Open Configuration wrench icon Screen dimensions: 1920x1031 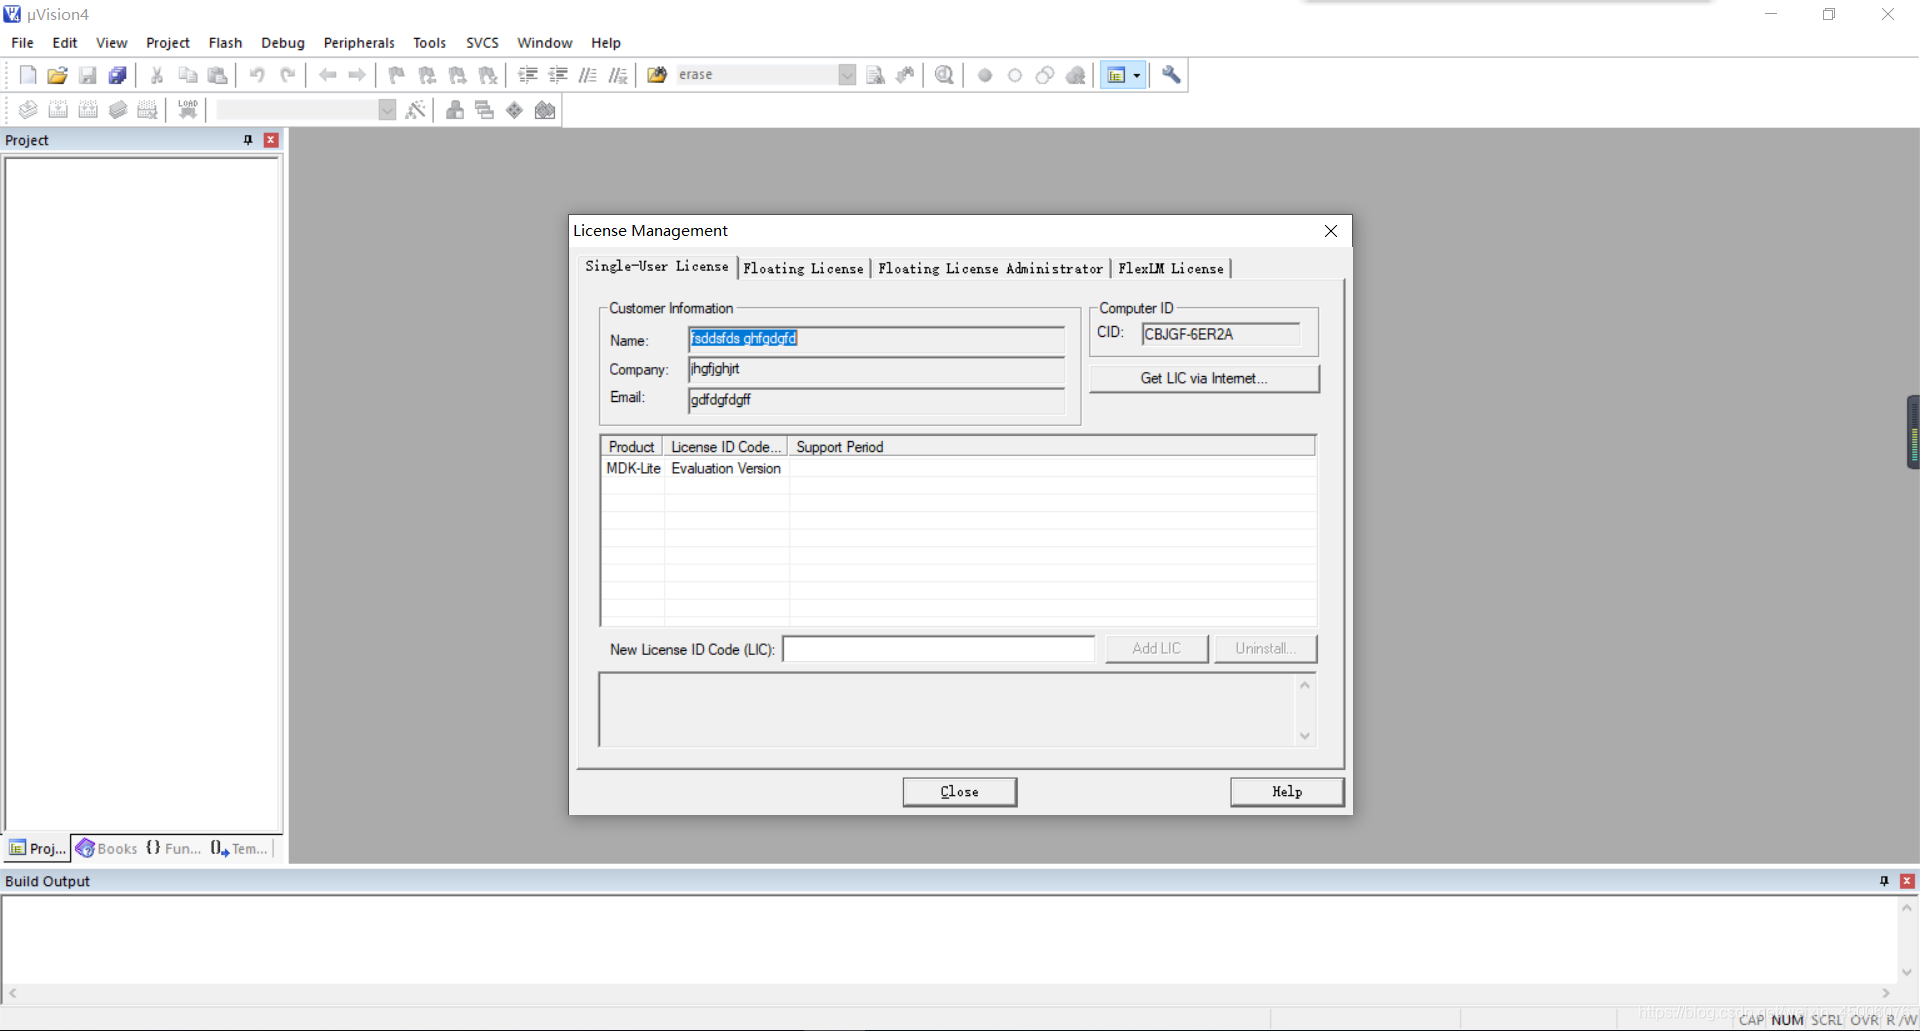(x=1171, y=75)
